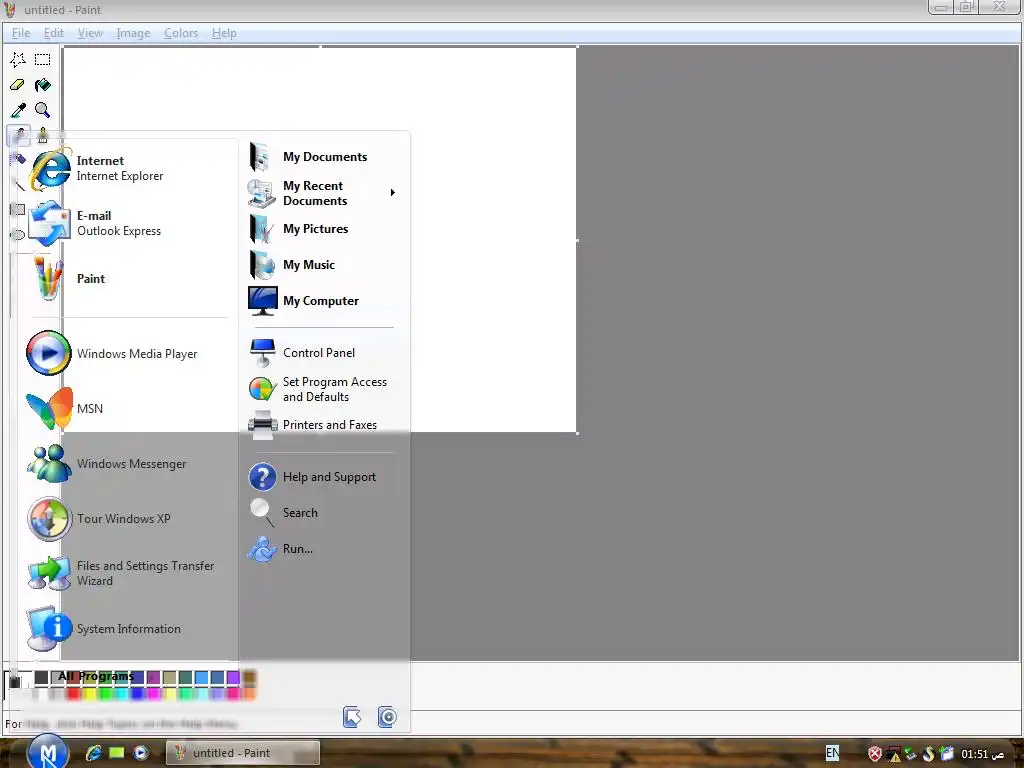Click untitled - Paint taskbar button
This screenshot has height=768, width=1024.
point(242,753)
